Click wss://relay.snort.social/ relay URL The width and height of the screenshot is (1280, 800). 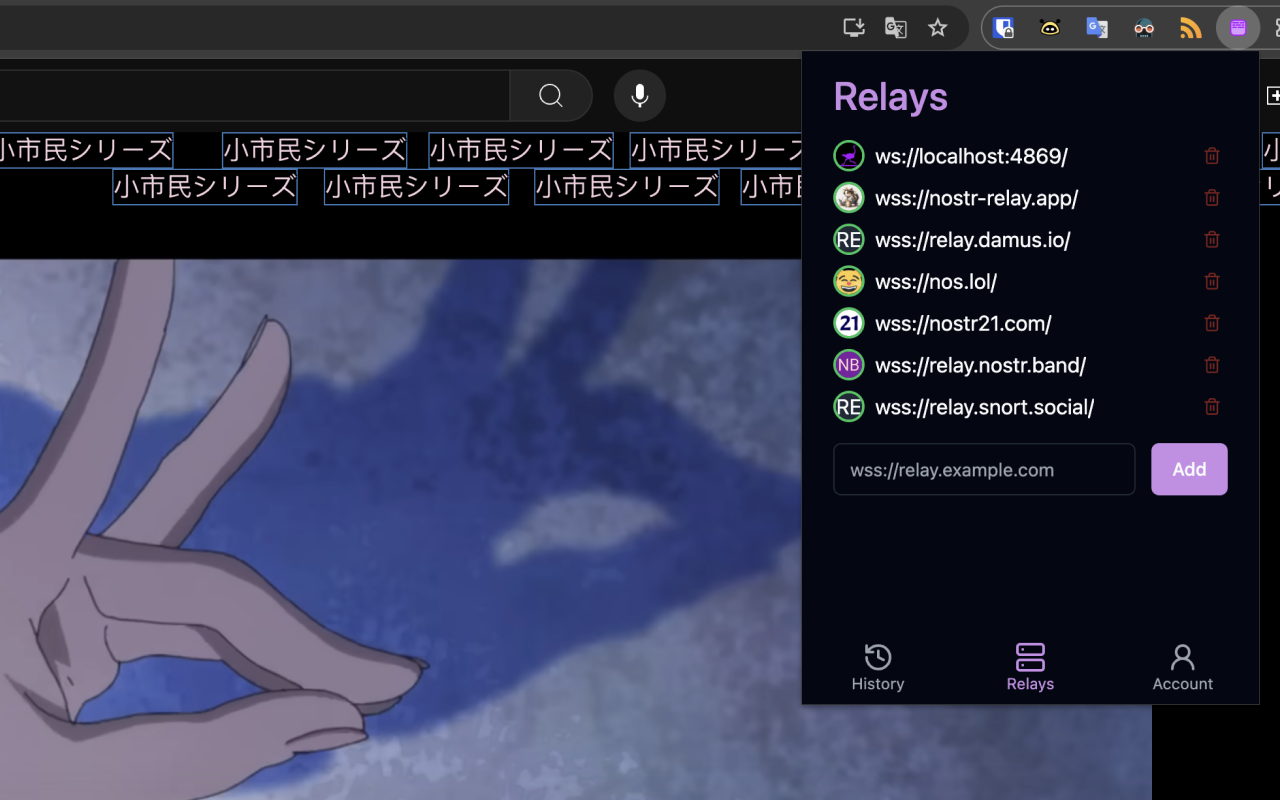984,407
